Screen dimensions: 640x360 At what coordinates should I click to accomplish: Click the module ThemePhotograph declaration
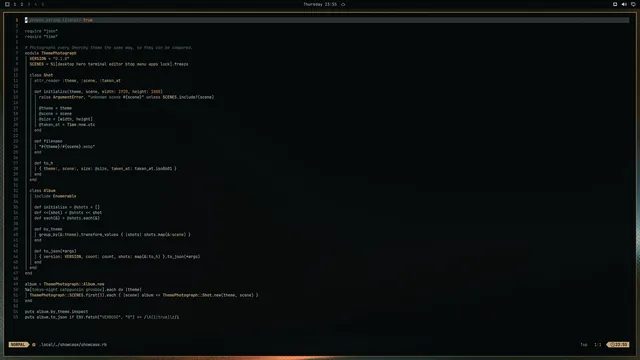tap(51, 53)
